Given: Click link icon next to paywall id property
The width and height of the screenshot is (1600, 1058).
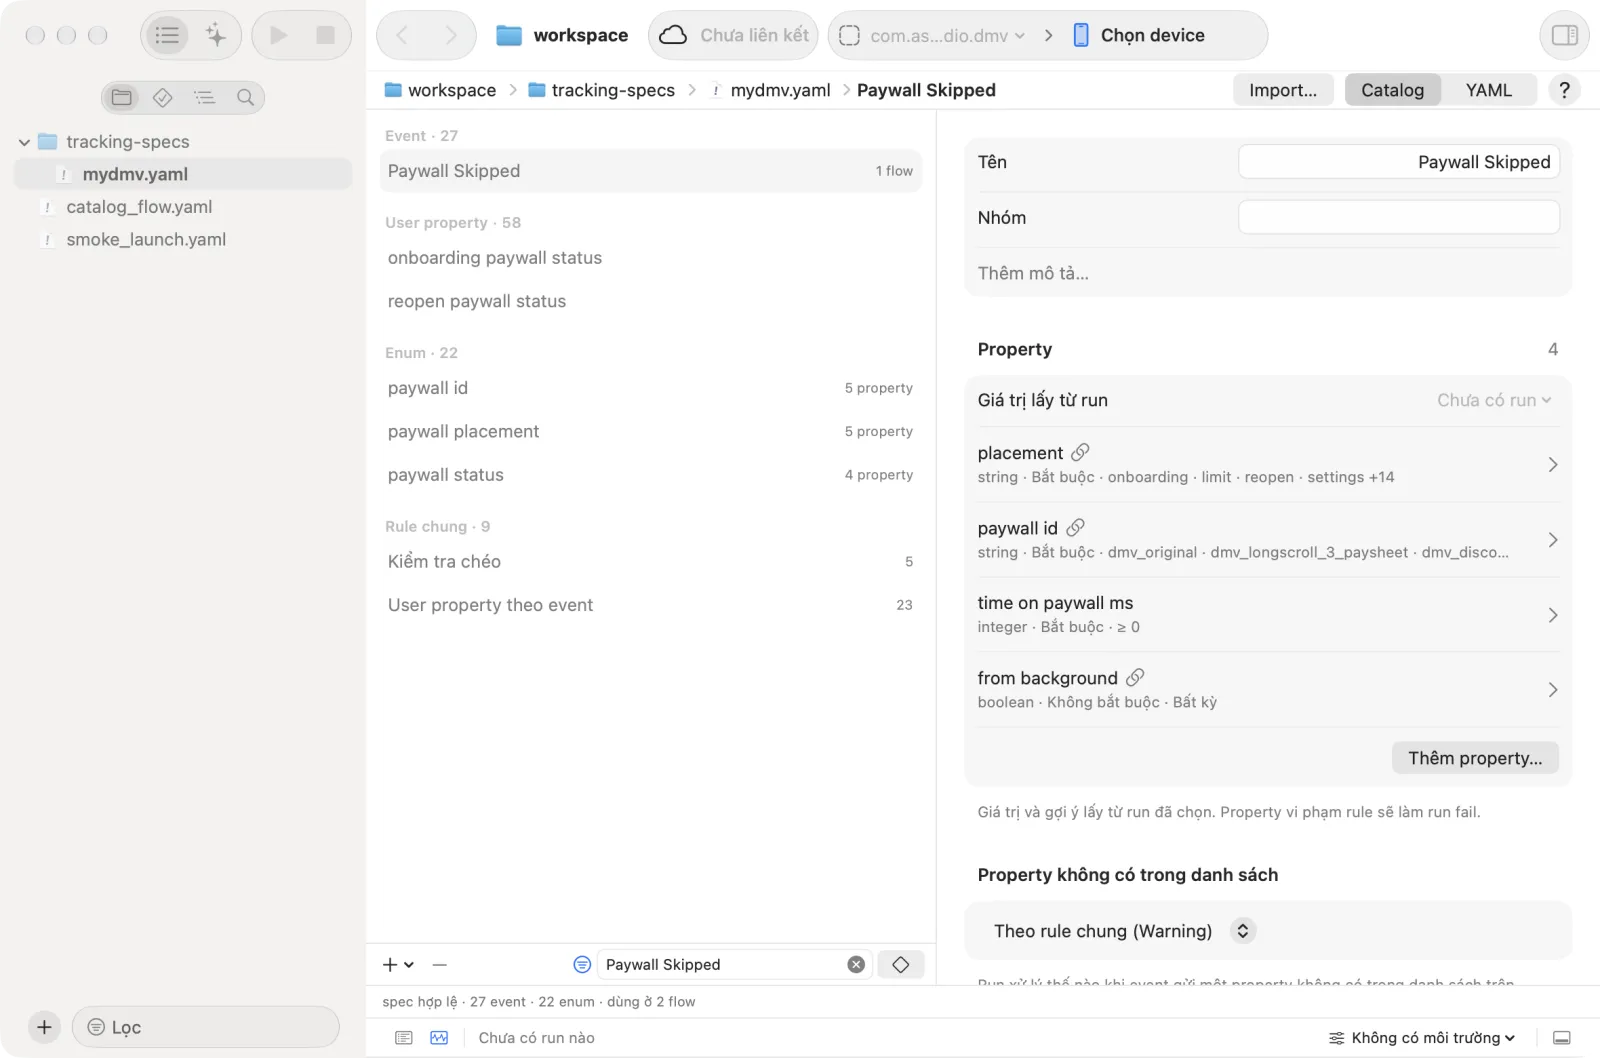Looking at the screenshot, I should pos(1075,528).
